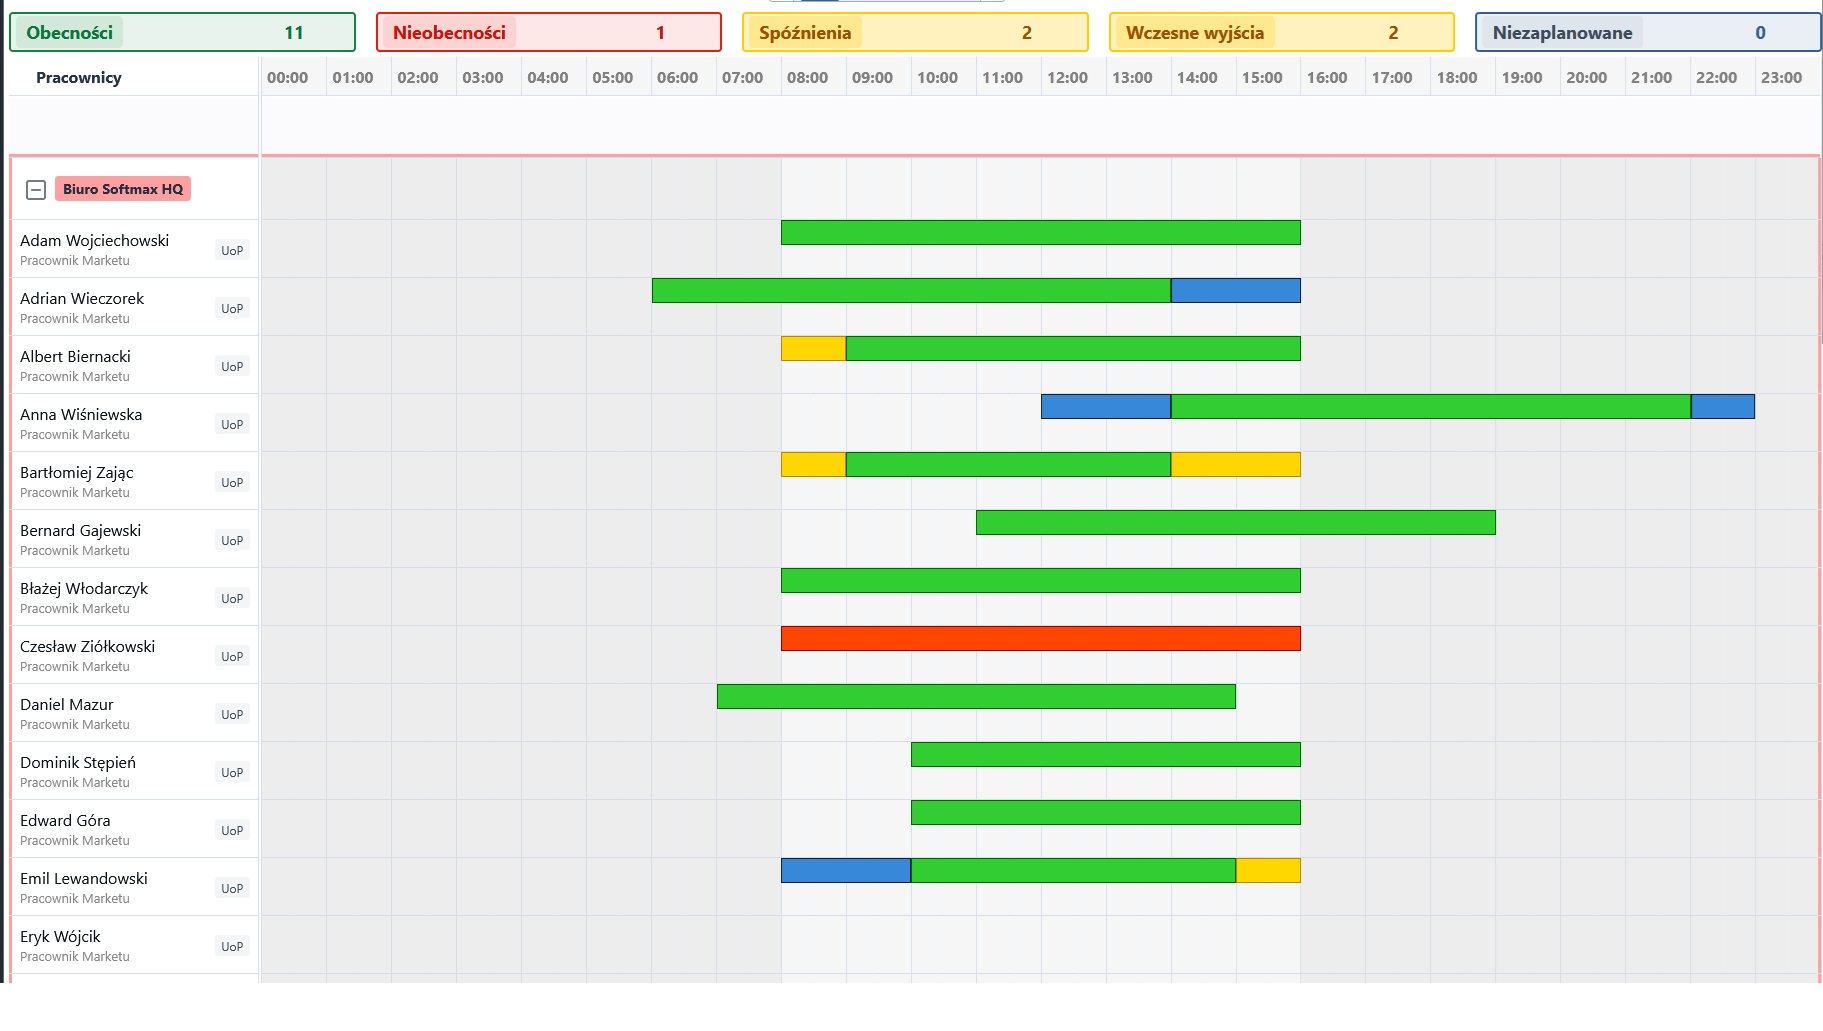
Task: Open employee Dominik Stępień
Action: pyautogui.click(x=78, y=762)
